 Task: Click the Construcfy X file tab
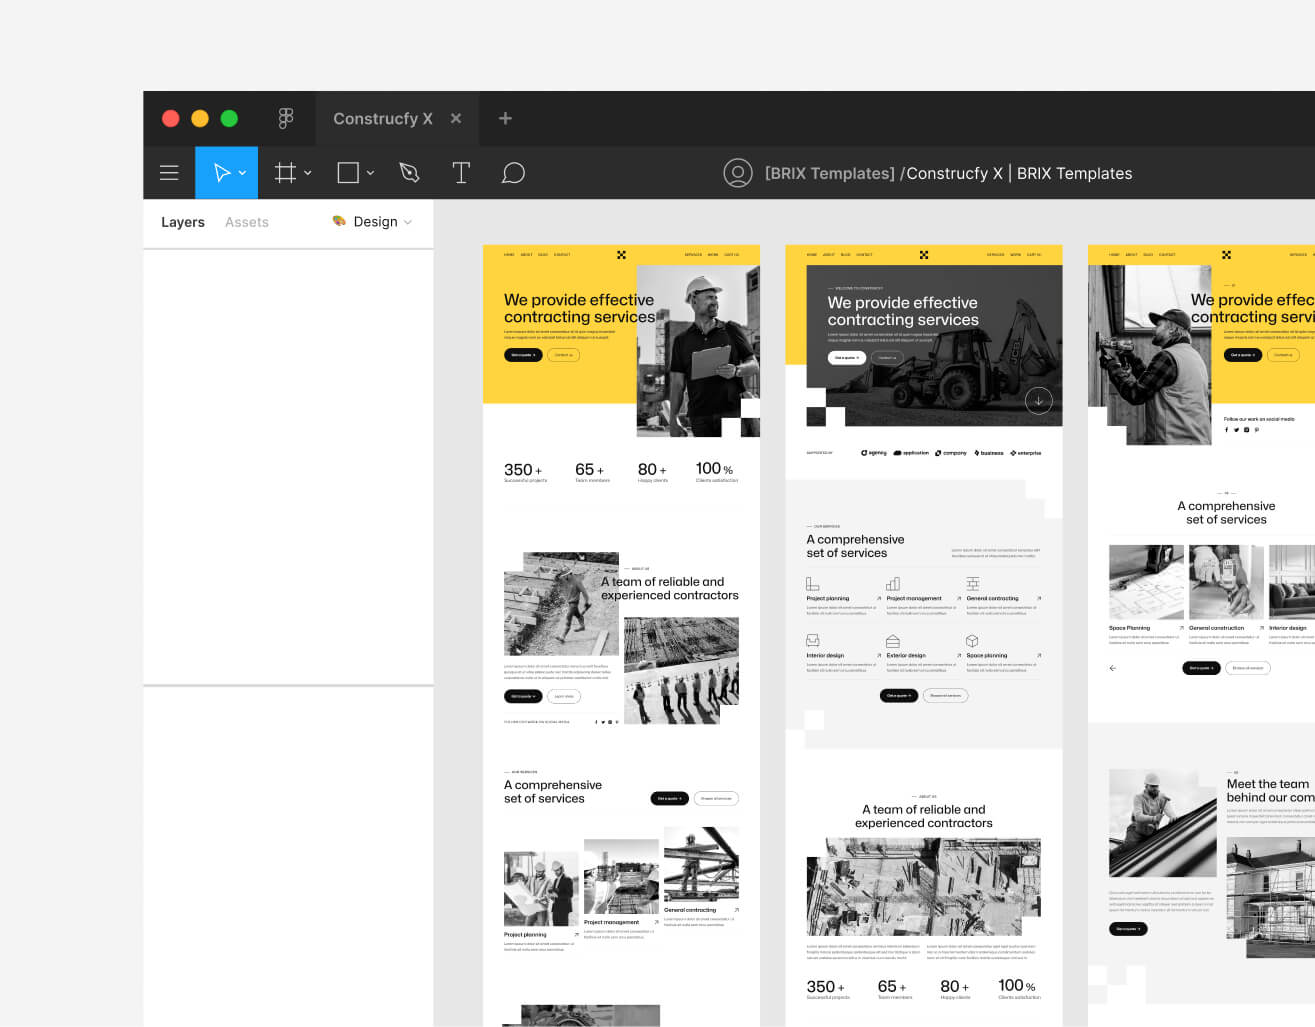coord(384,118)
